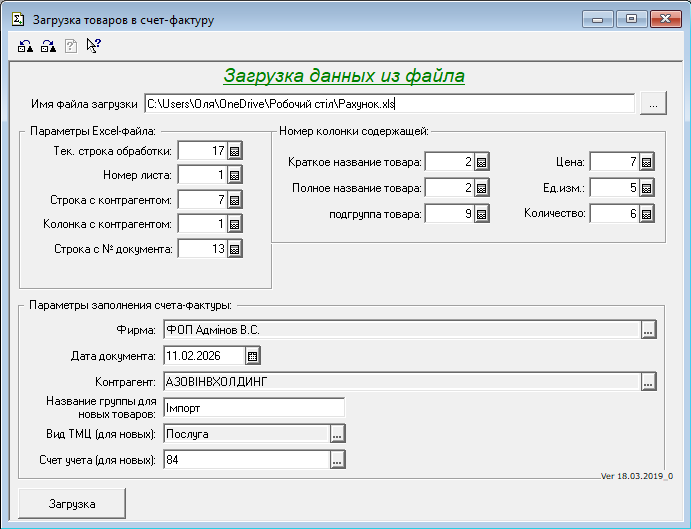This screenshot has height=529, width=691.
Task: Open calculator for Тек. строка обработки
Action: (235, 151)
